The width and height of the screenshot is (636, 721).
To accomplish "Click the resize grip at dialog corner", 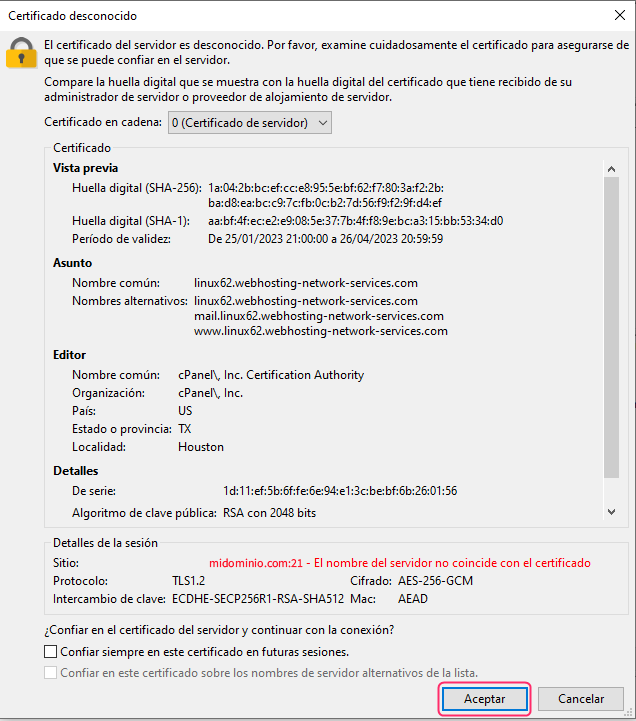I will click(628, 713).
